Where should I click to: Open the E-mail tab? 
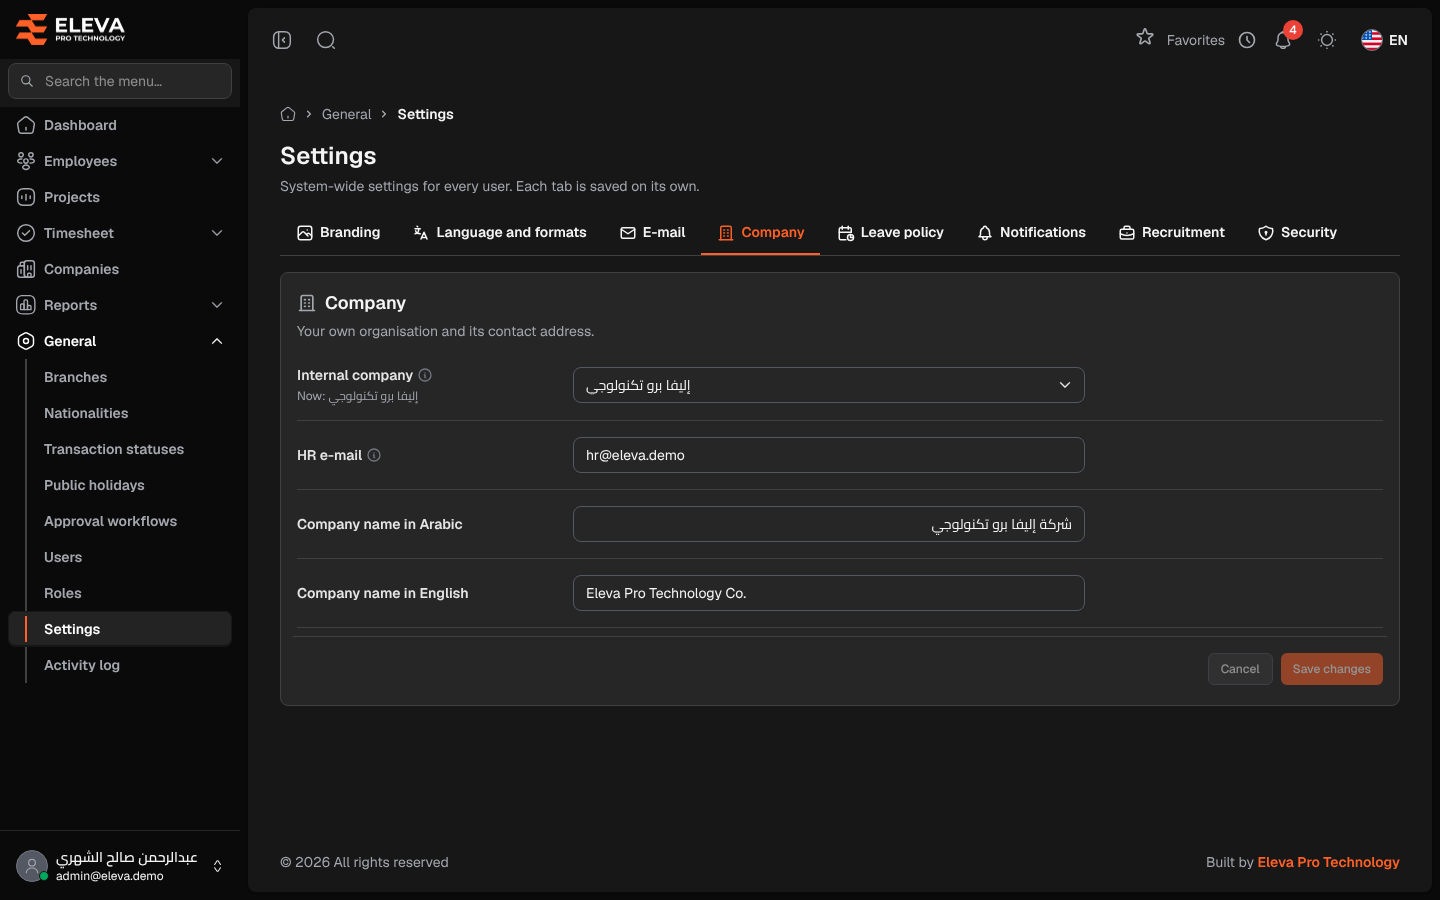pos(652,233)
